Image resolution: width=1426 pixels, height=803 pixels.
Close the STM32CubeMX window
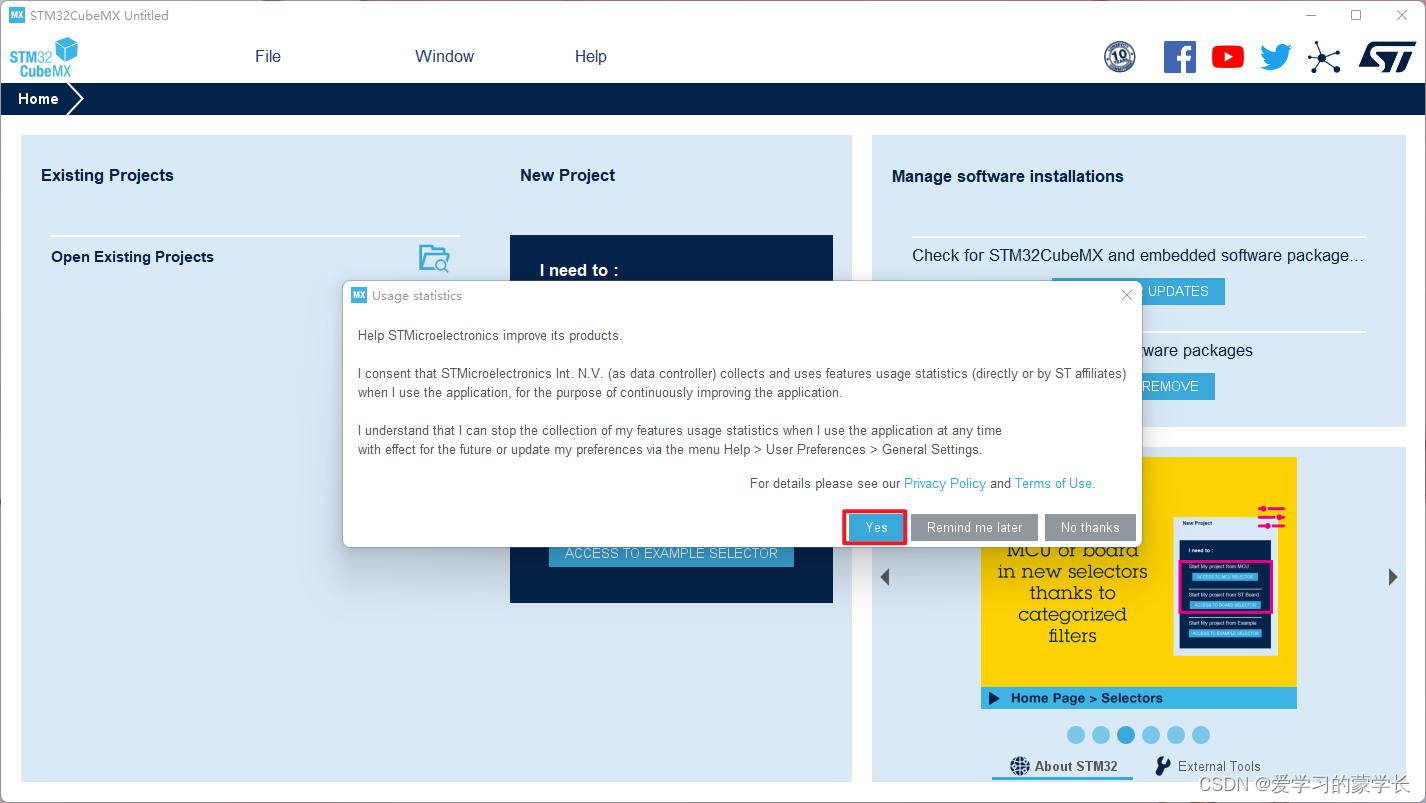pyautogui.click(x=1402, y=15)
